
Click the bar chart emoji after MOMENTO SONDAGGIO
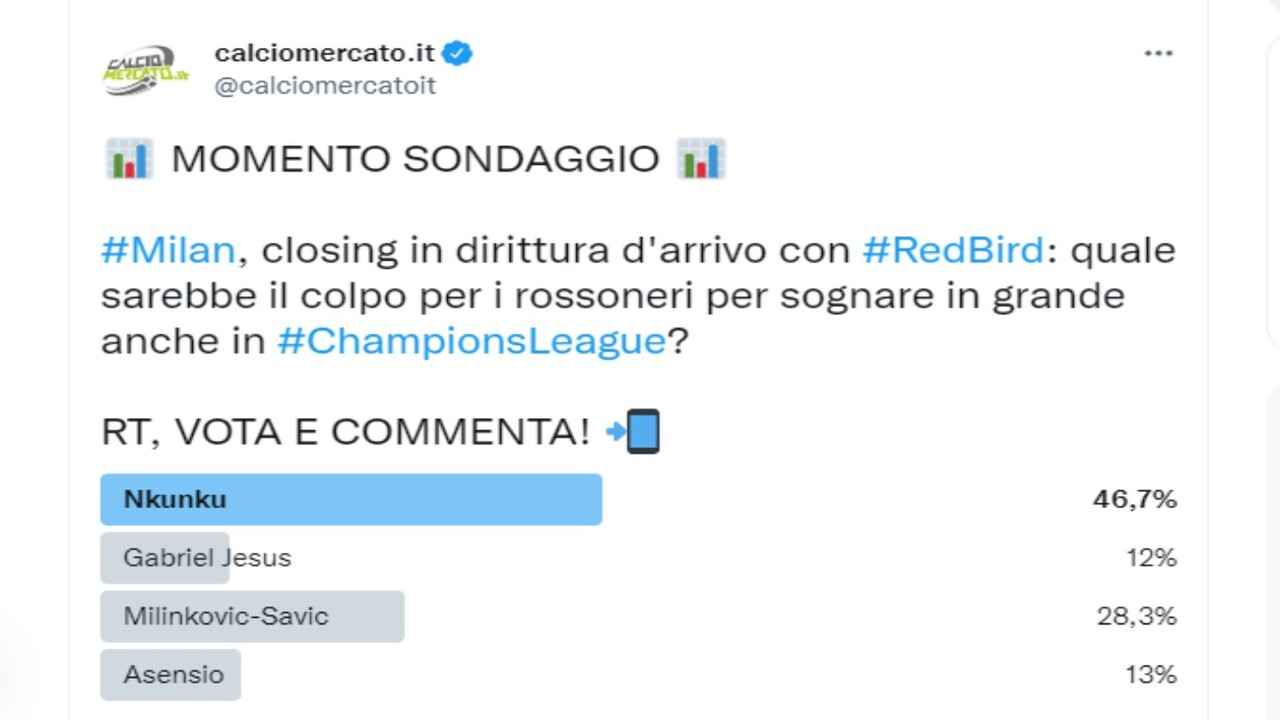[700, 159]
